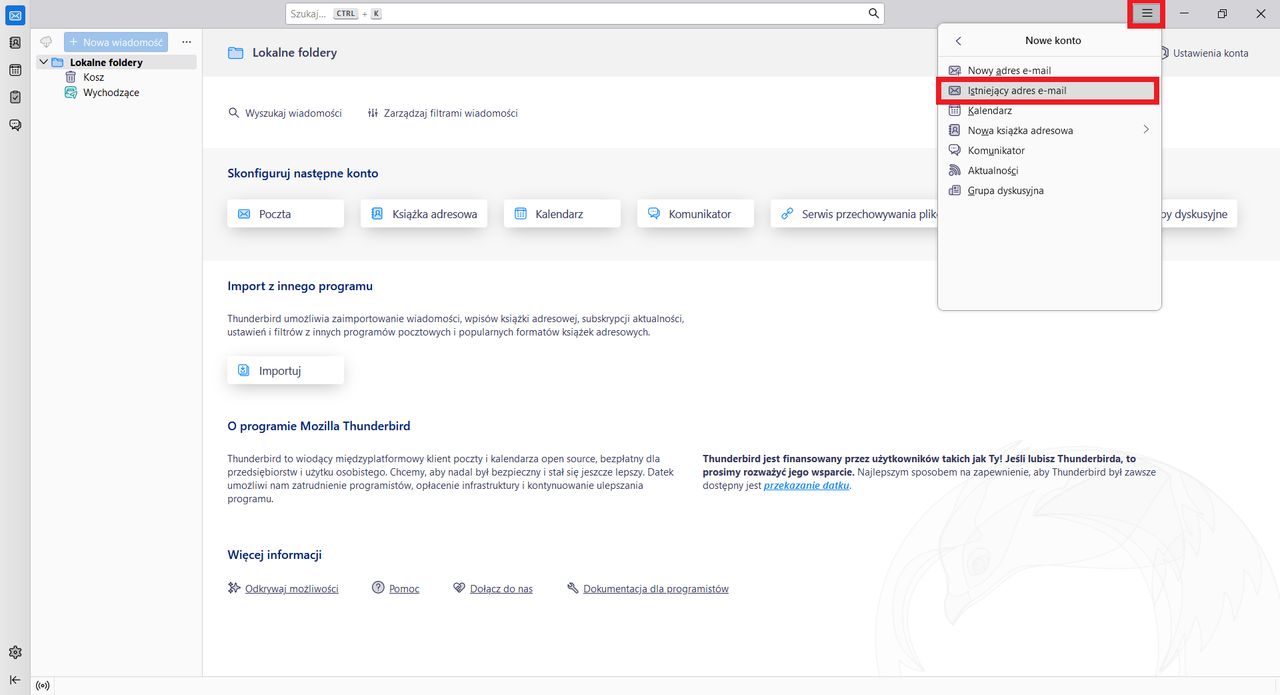Click the Kalendarz account setup card
Viewport: 1280px width, 695px height.
[562, 214]
